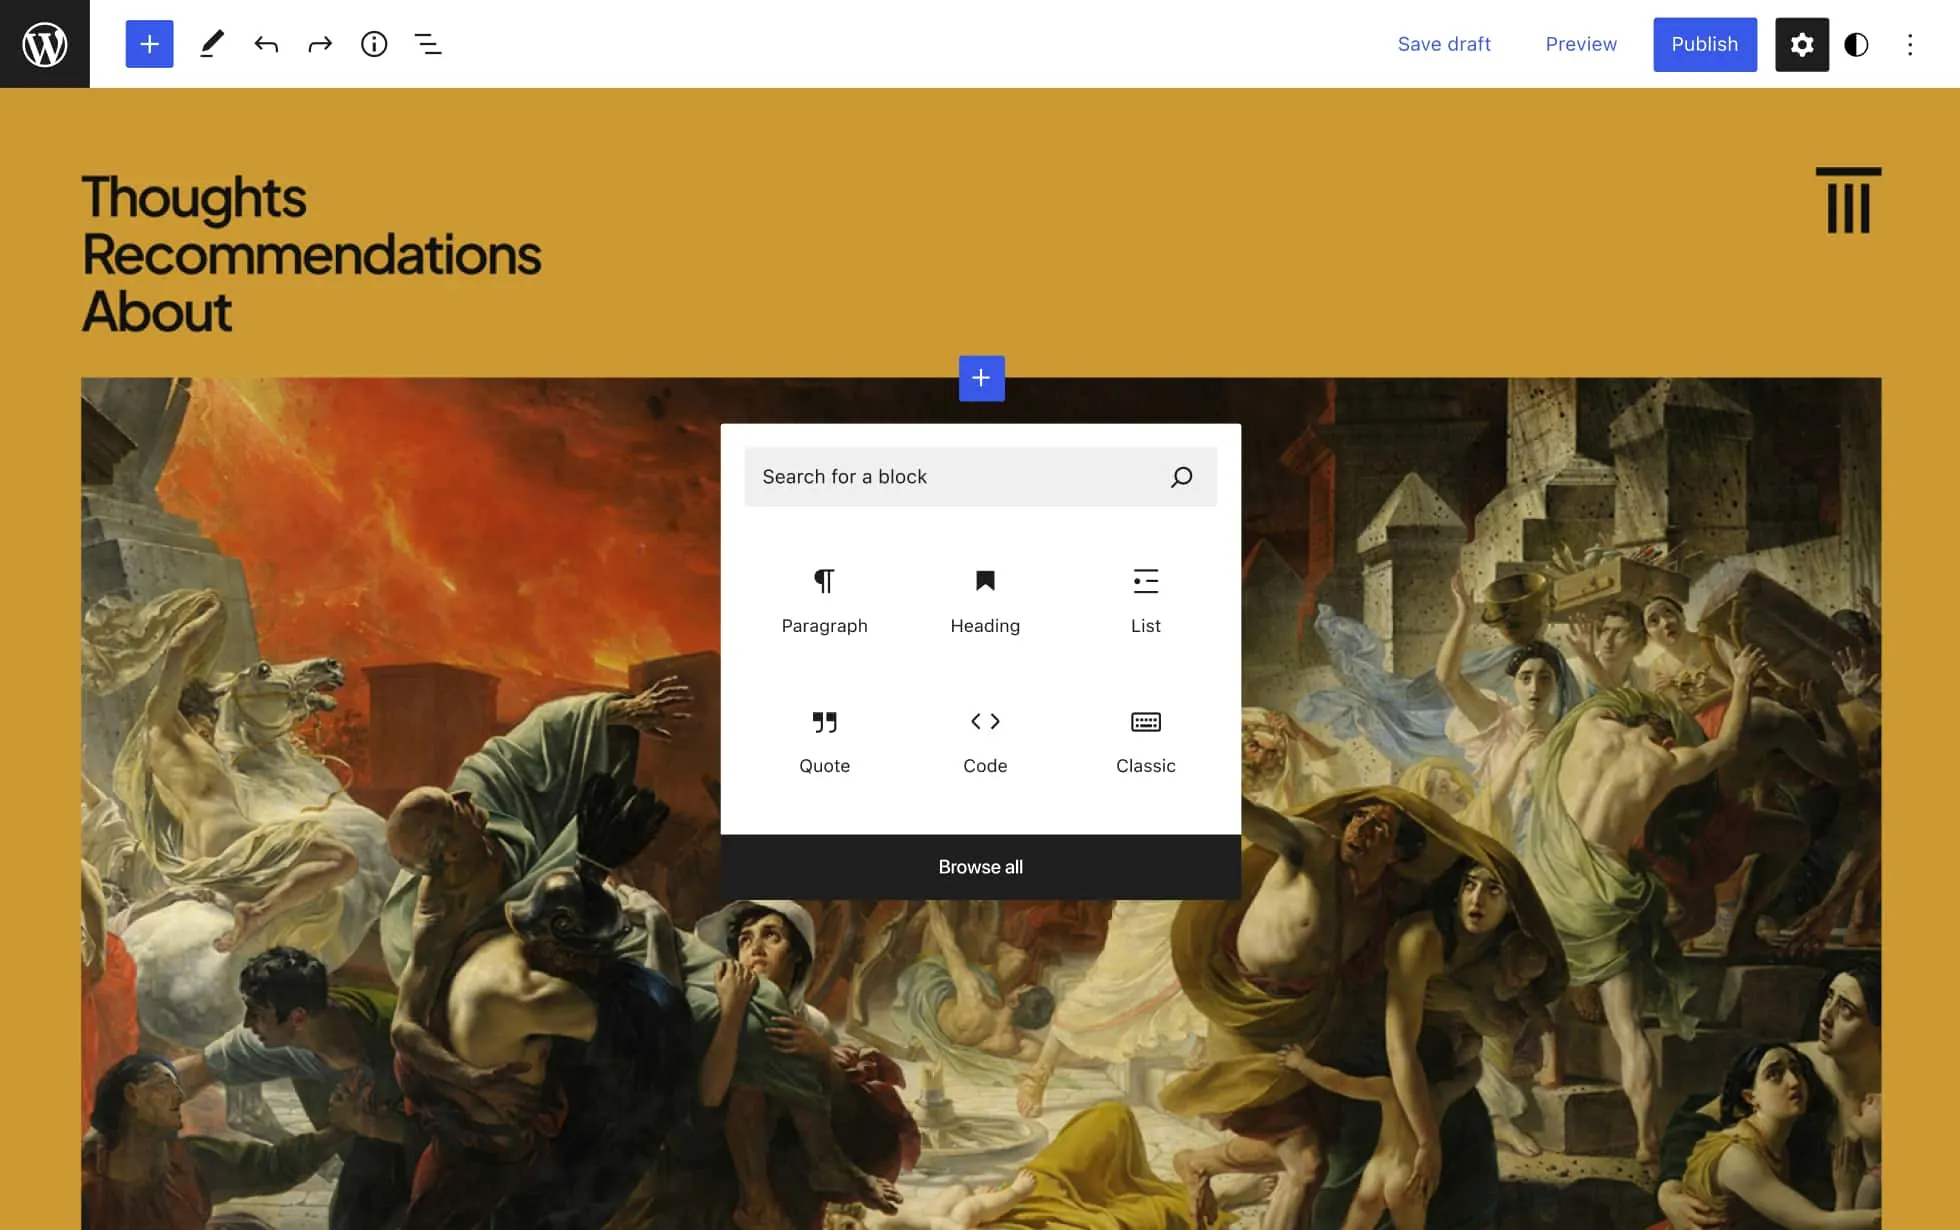Screen dimensions: 1960x1230
Task: Click the document info icon
Action: [x=373, y=44]
